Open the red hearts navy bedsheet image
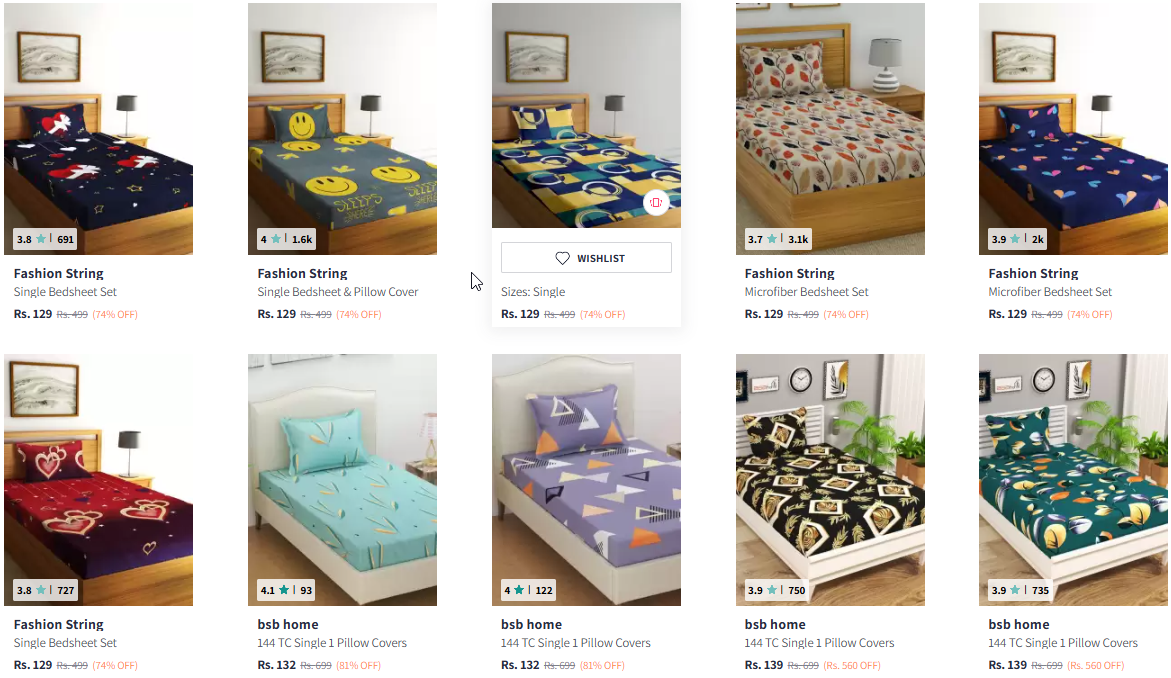Viewport: 1171px width, 678px height. 99,128
